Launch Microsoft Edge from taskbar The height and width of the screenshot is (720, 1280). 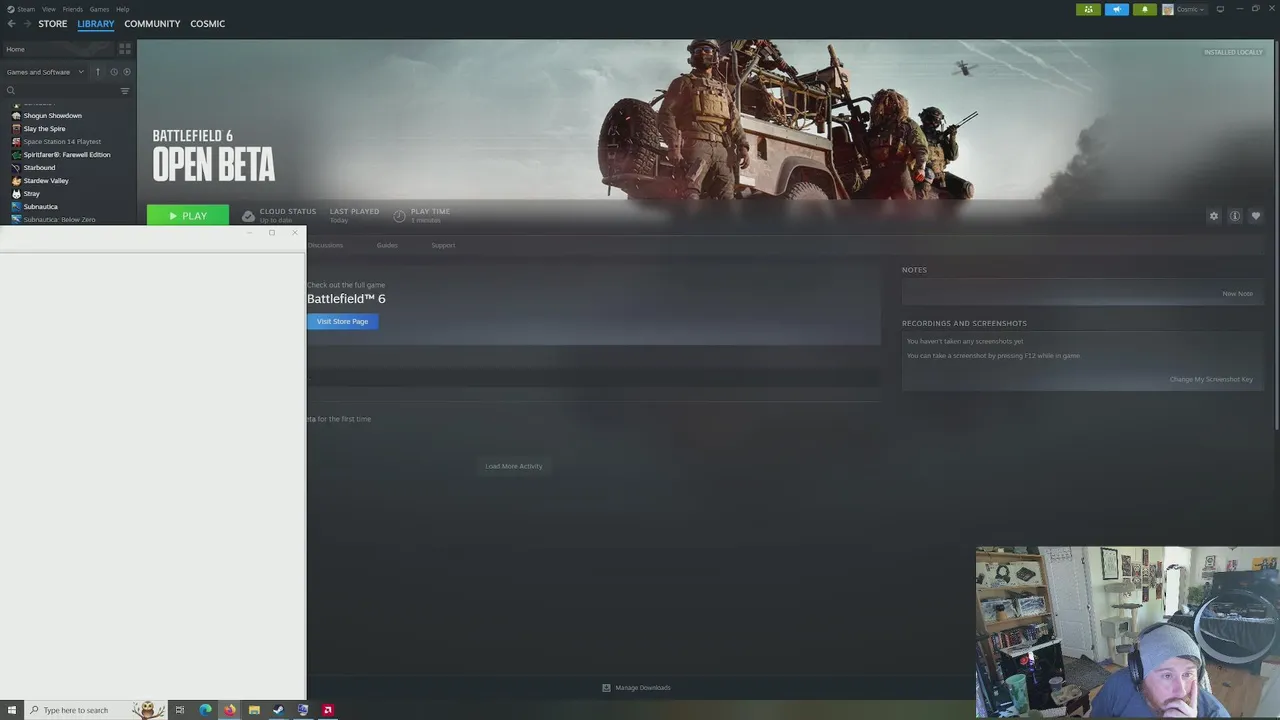tap(205, 710)
